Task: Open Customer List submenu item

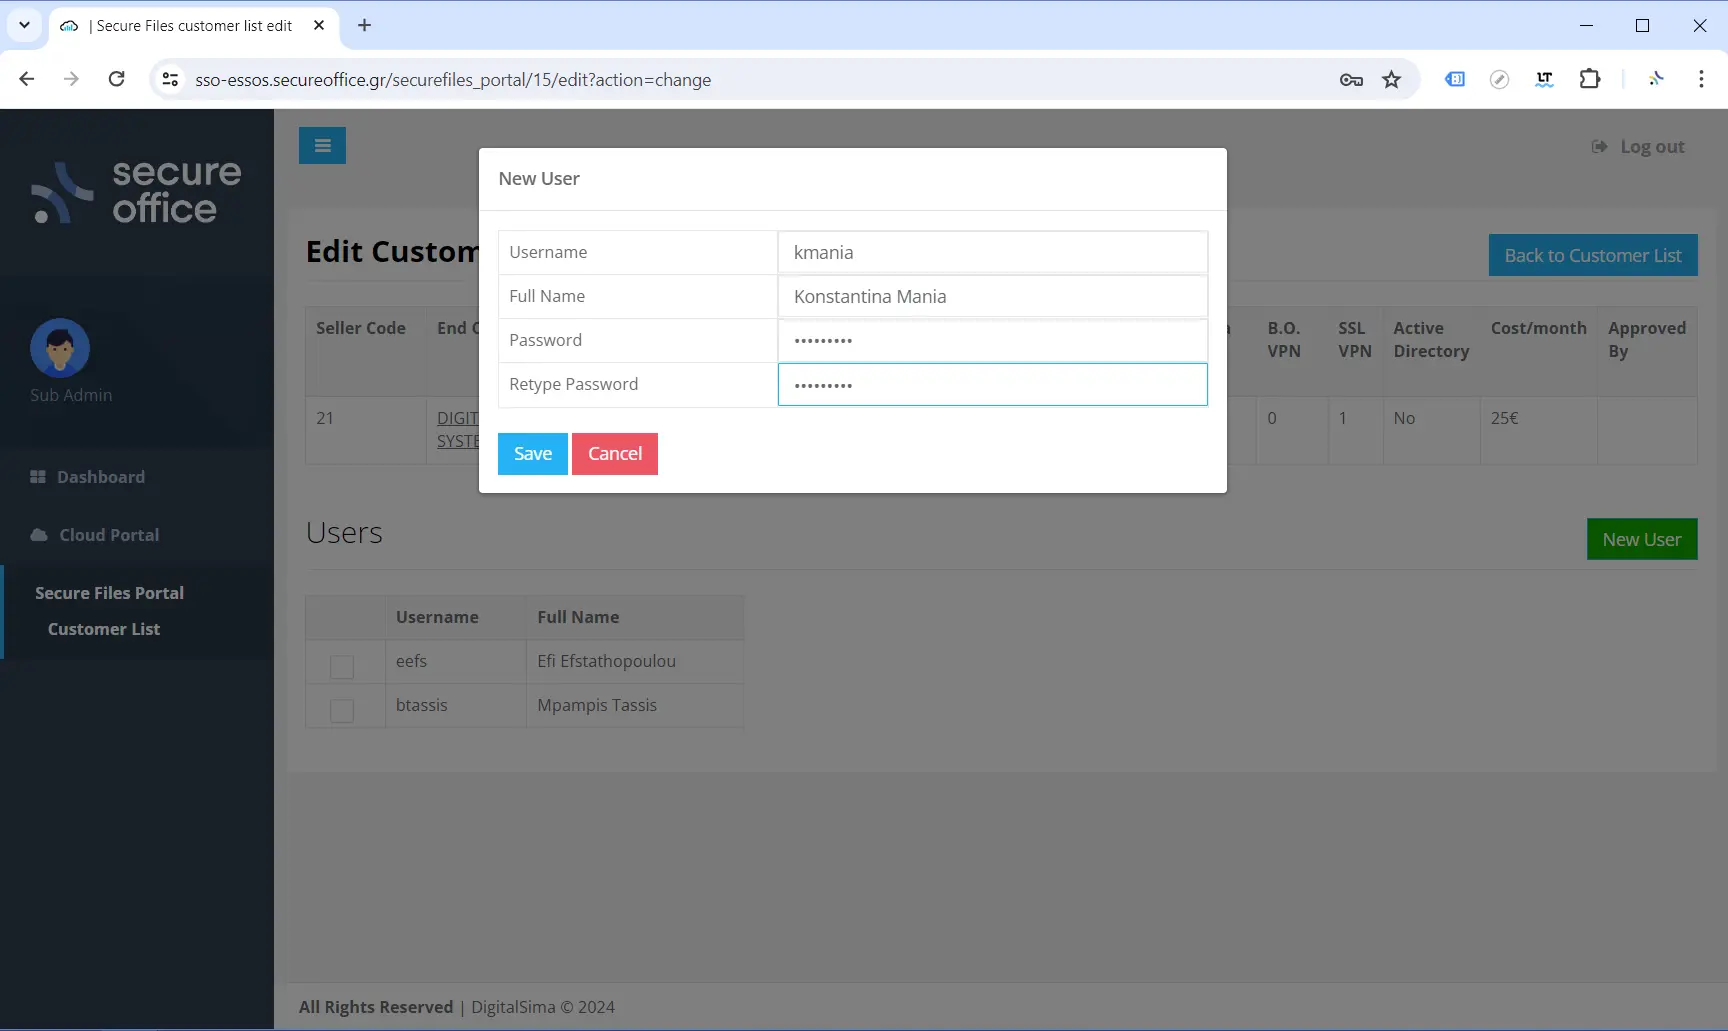Action: [104, 629]
